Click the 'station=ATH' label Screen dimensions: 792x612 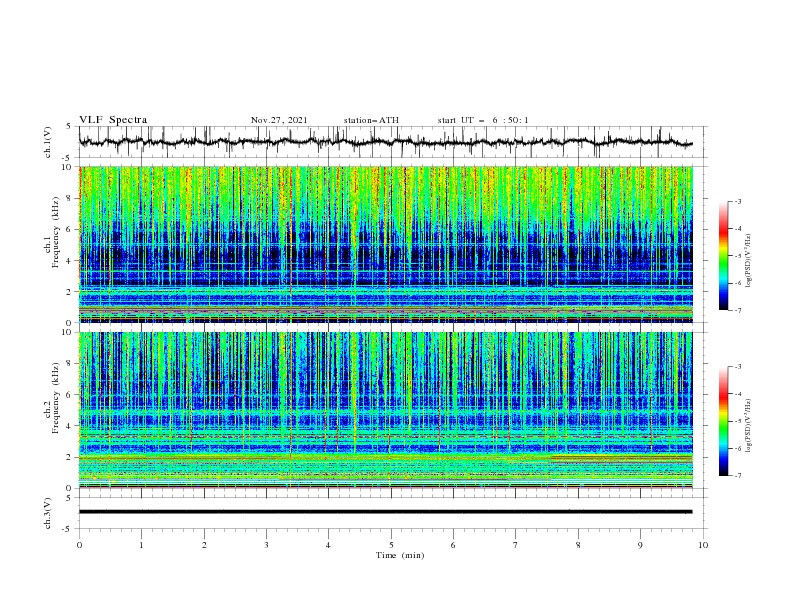[x=371, y=120]
